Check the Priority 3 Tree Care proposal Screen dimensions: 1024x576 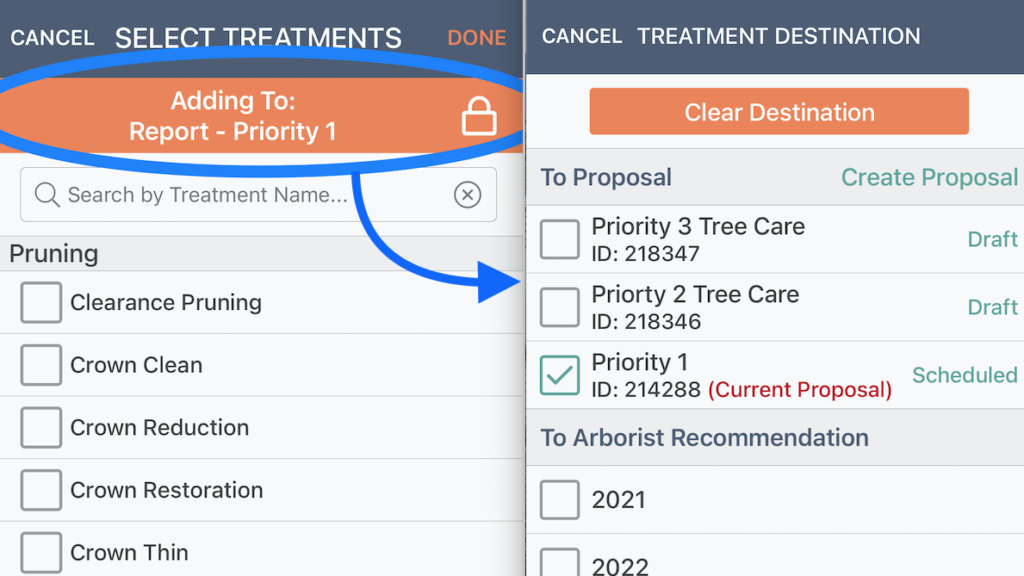pyautogui.click(x=560, y=239)
